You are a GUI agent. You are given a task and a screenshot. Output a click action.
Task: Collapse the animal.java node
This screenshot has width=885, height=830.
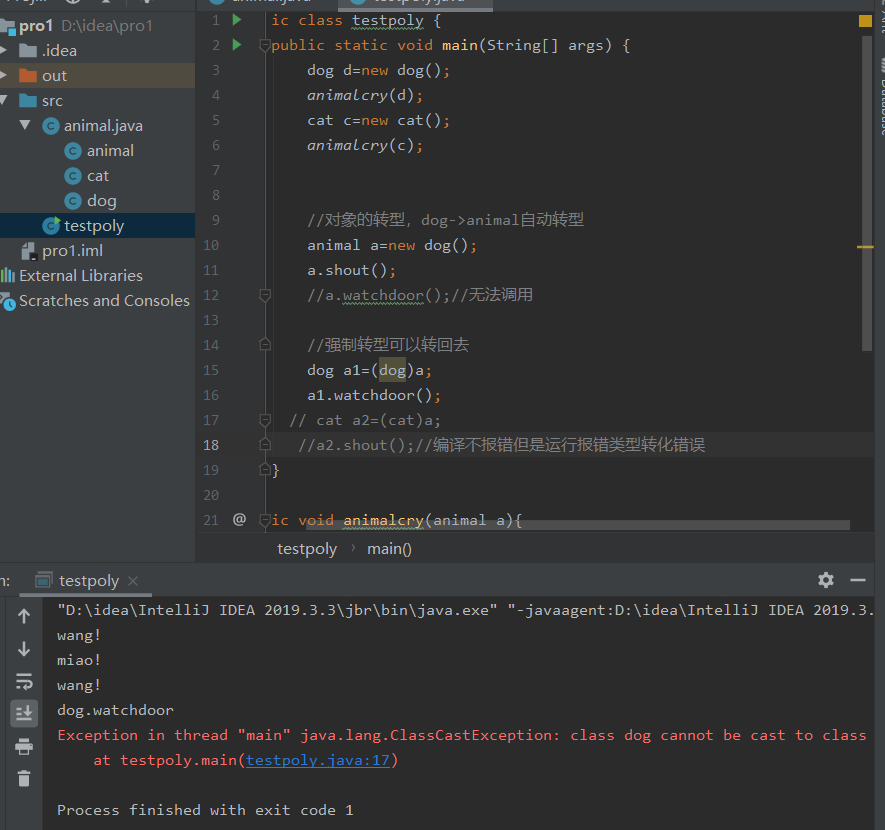25,125
